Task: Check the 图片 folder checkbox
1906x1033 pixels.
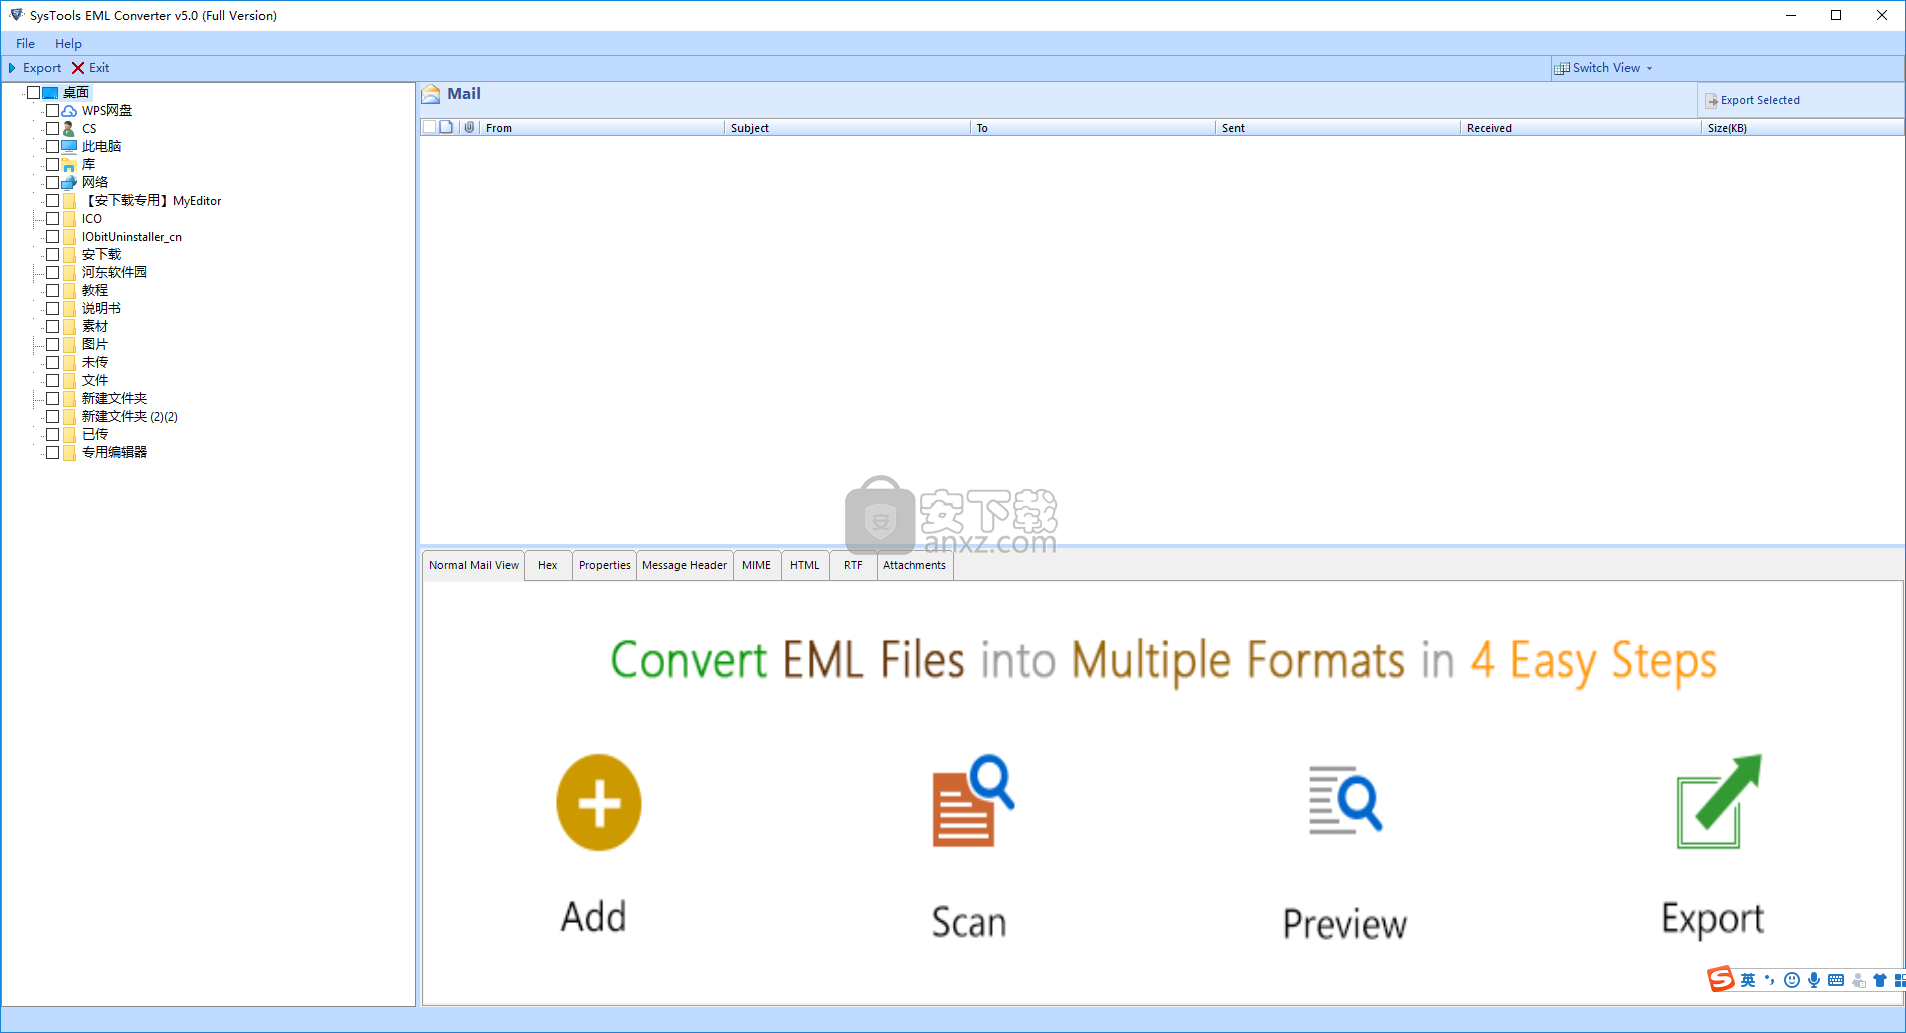Action: click(52, 345)
